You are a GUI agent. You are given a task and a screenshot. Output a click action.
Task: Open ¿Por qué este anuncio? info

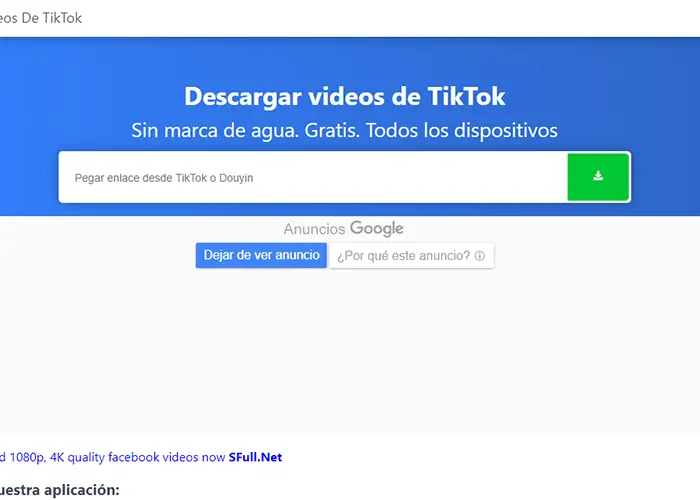click(x=412, y=256)
